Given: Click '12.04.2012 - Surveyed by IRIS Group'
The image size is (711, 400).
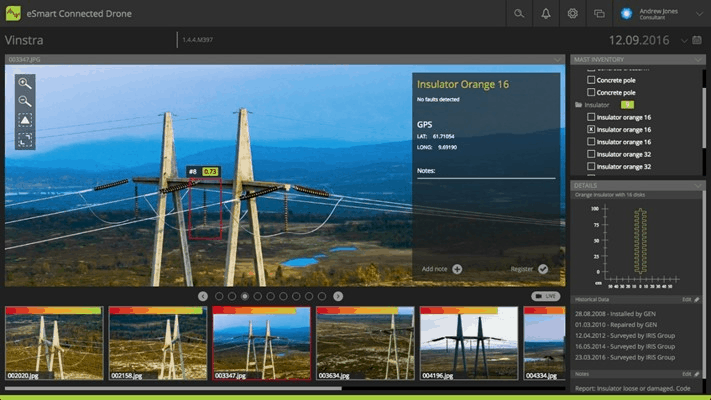Looking at the screenshot, I should (625, 336).
